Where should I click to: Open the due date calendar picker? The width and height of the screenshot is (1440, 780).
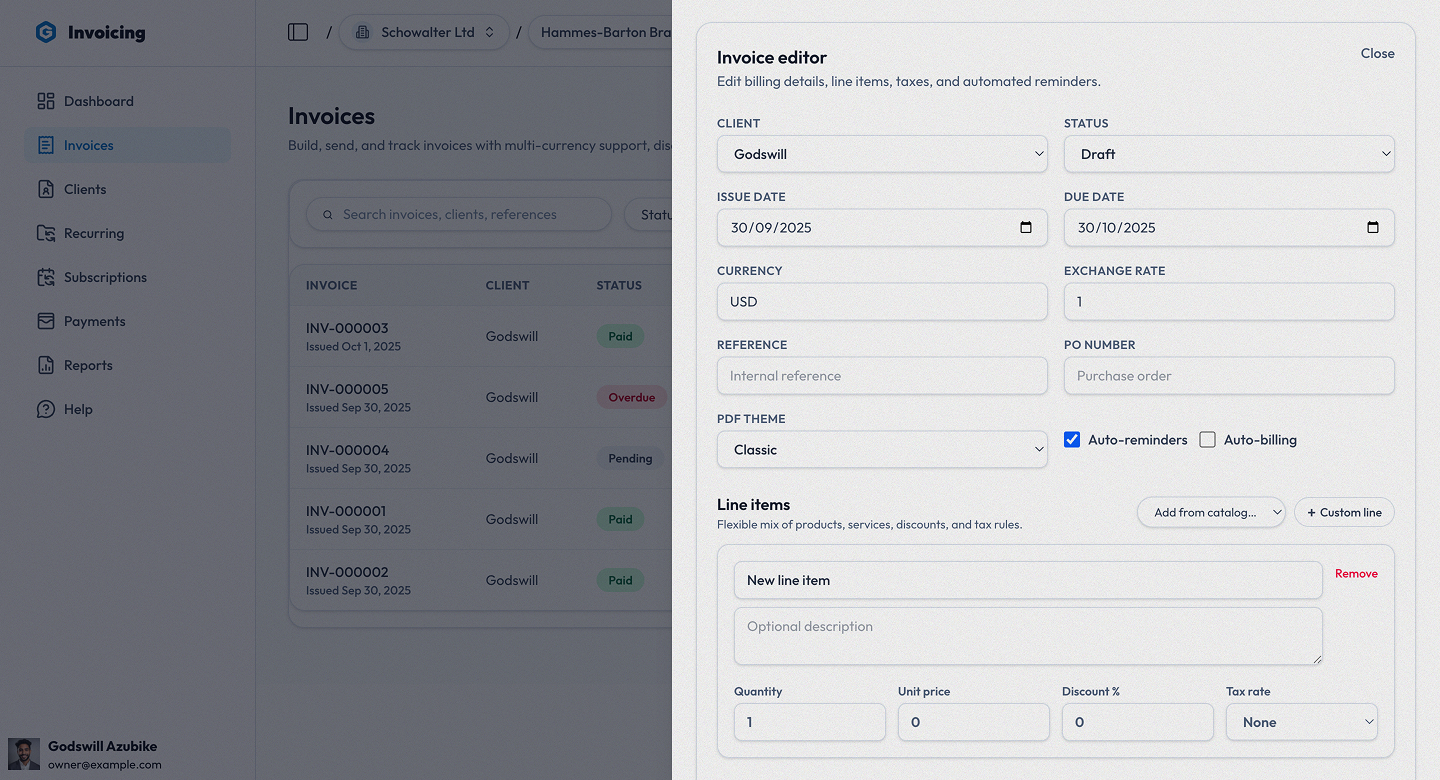click(1373, 228)
